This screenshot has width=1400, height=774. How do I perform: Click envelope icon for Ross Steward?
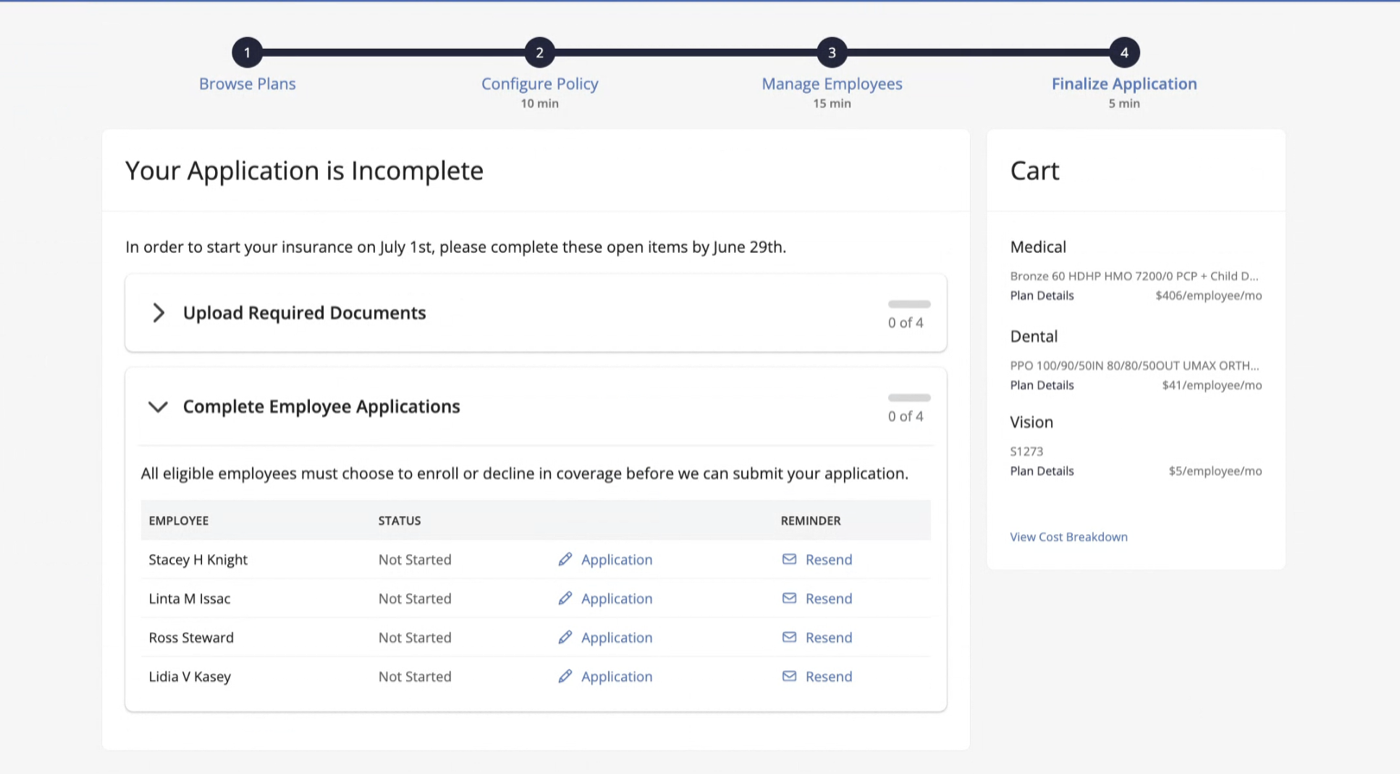click(x=789, y=637)
